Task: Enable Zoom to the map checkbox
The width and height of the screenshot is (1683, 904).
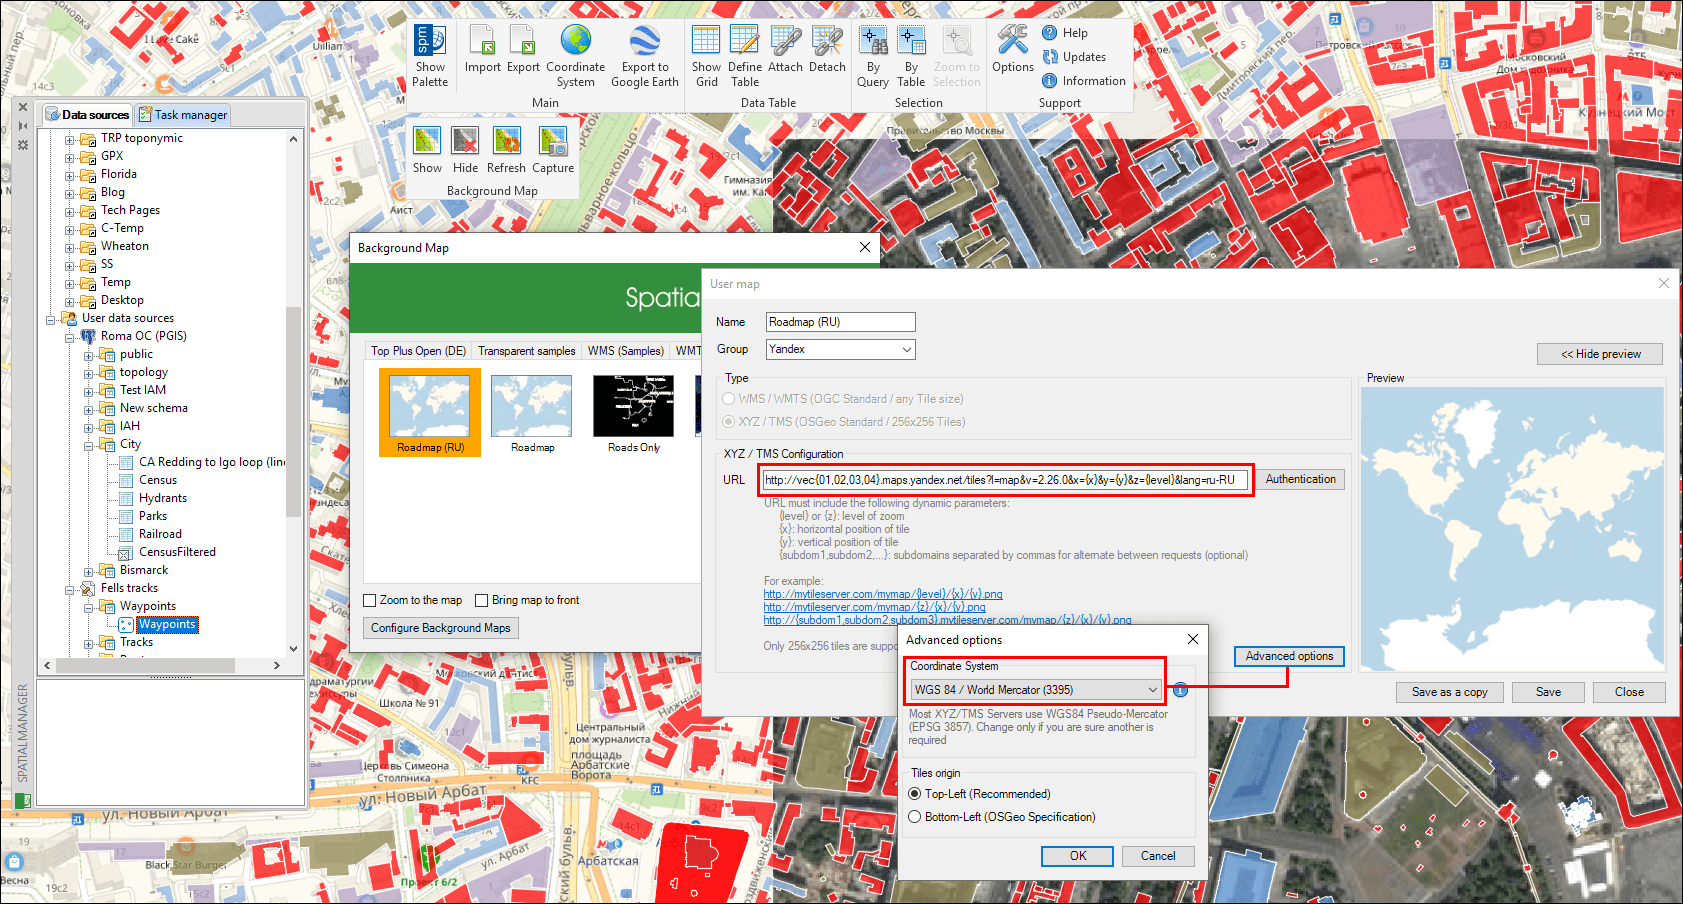Action: point(370,600)
